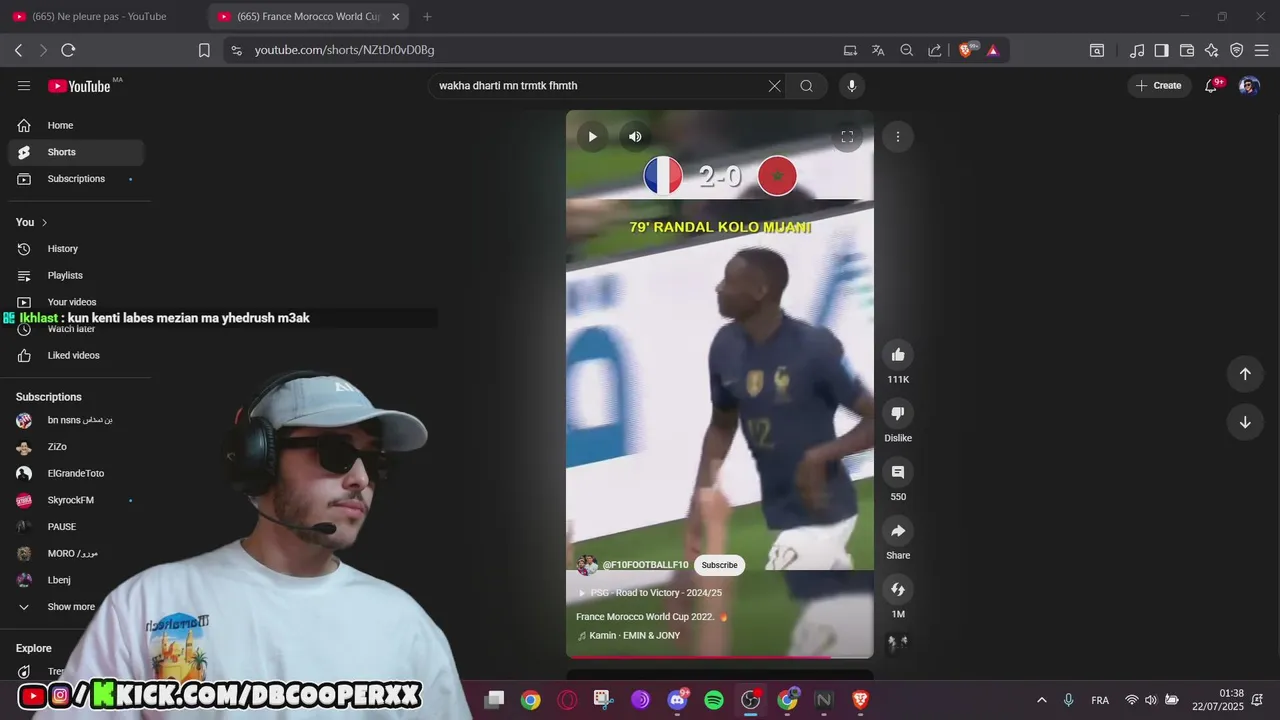Open fullscreen mode for the Short
This screenshot has width=1280, height=720.
tap(847, 137)
